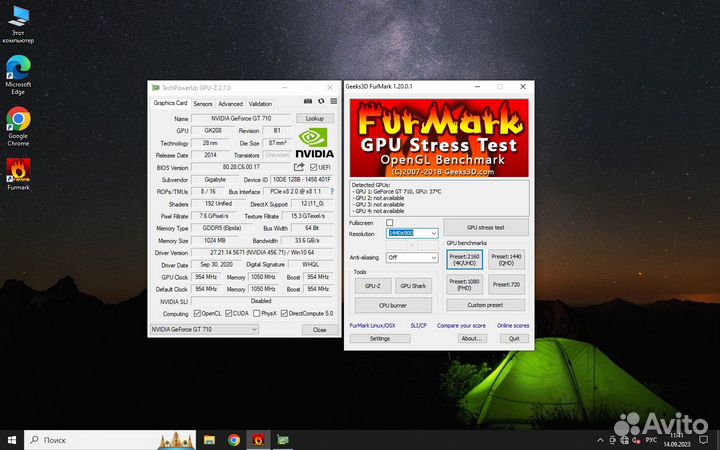Open GPU selection dropdown in GPU-Z
The height and width of the screenshot is (450, 720).
(204, 329)
